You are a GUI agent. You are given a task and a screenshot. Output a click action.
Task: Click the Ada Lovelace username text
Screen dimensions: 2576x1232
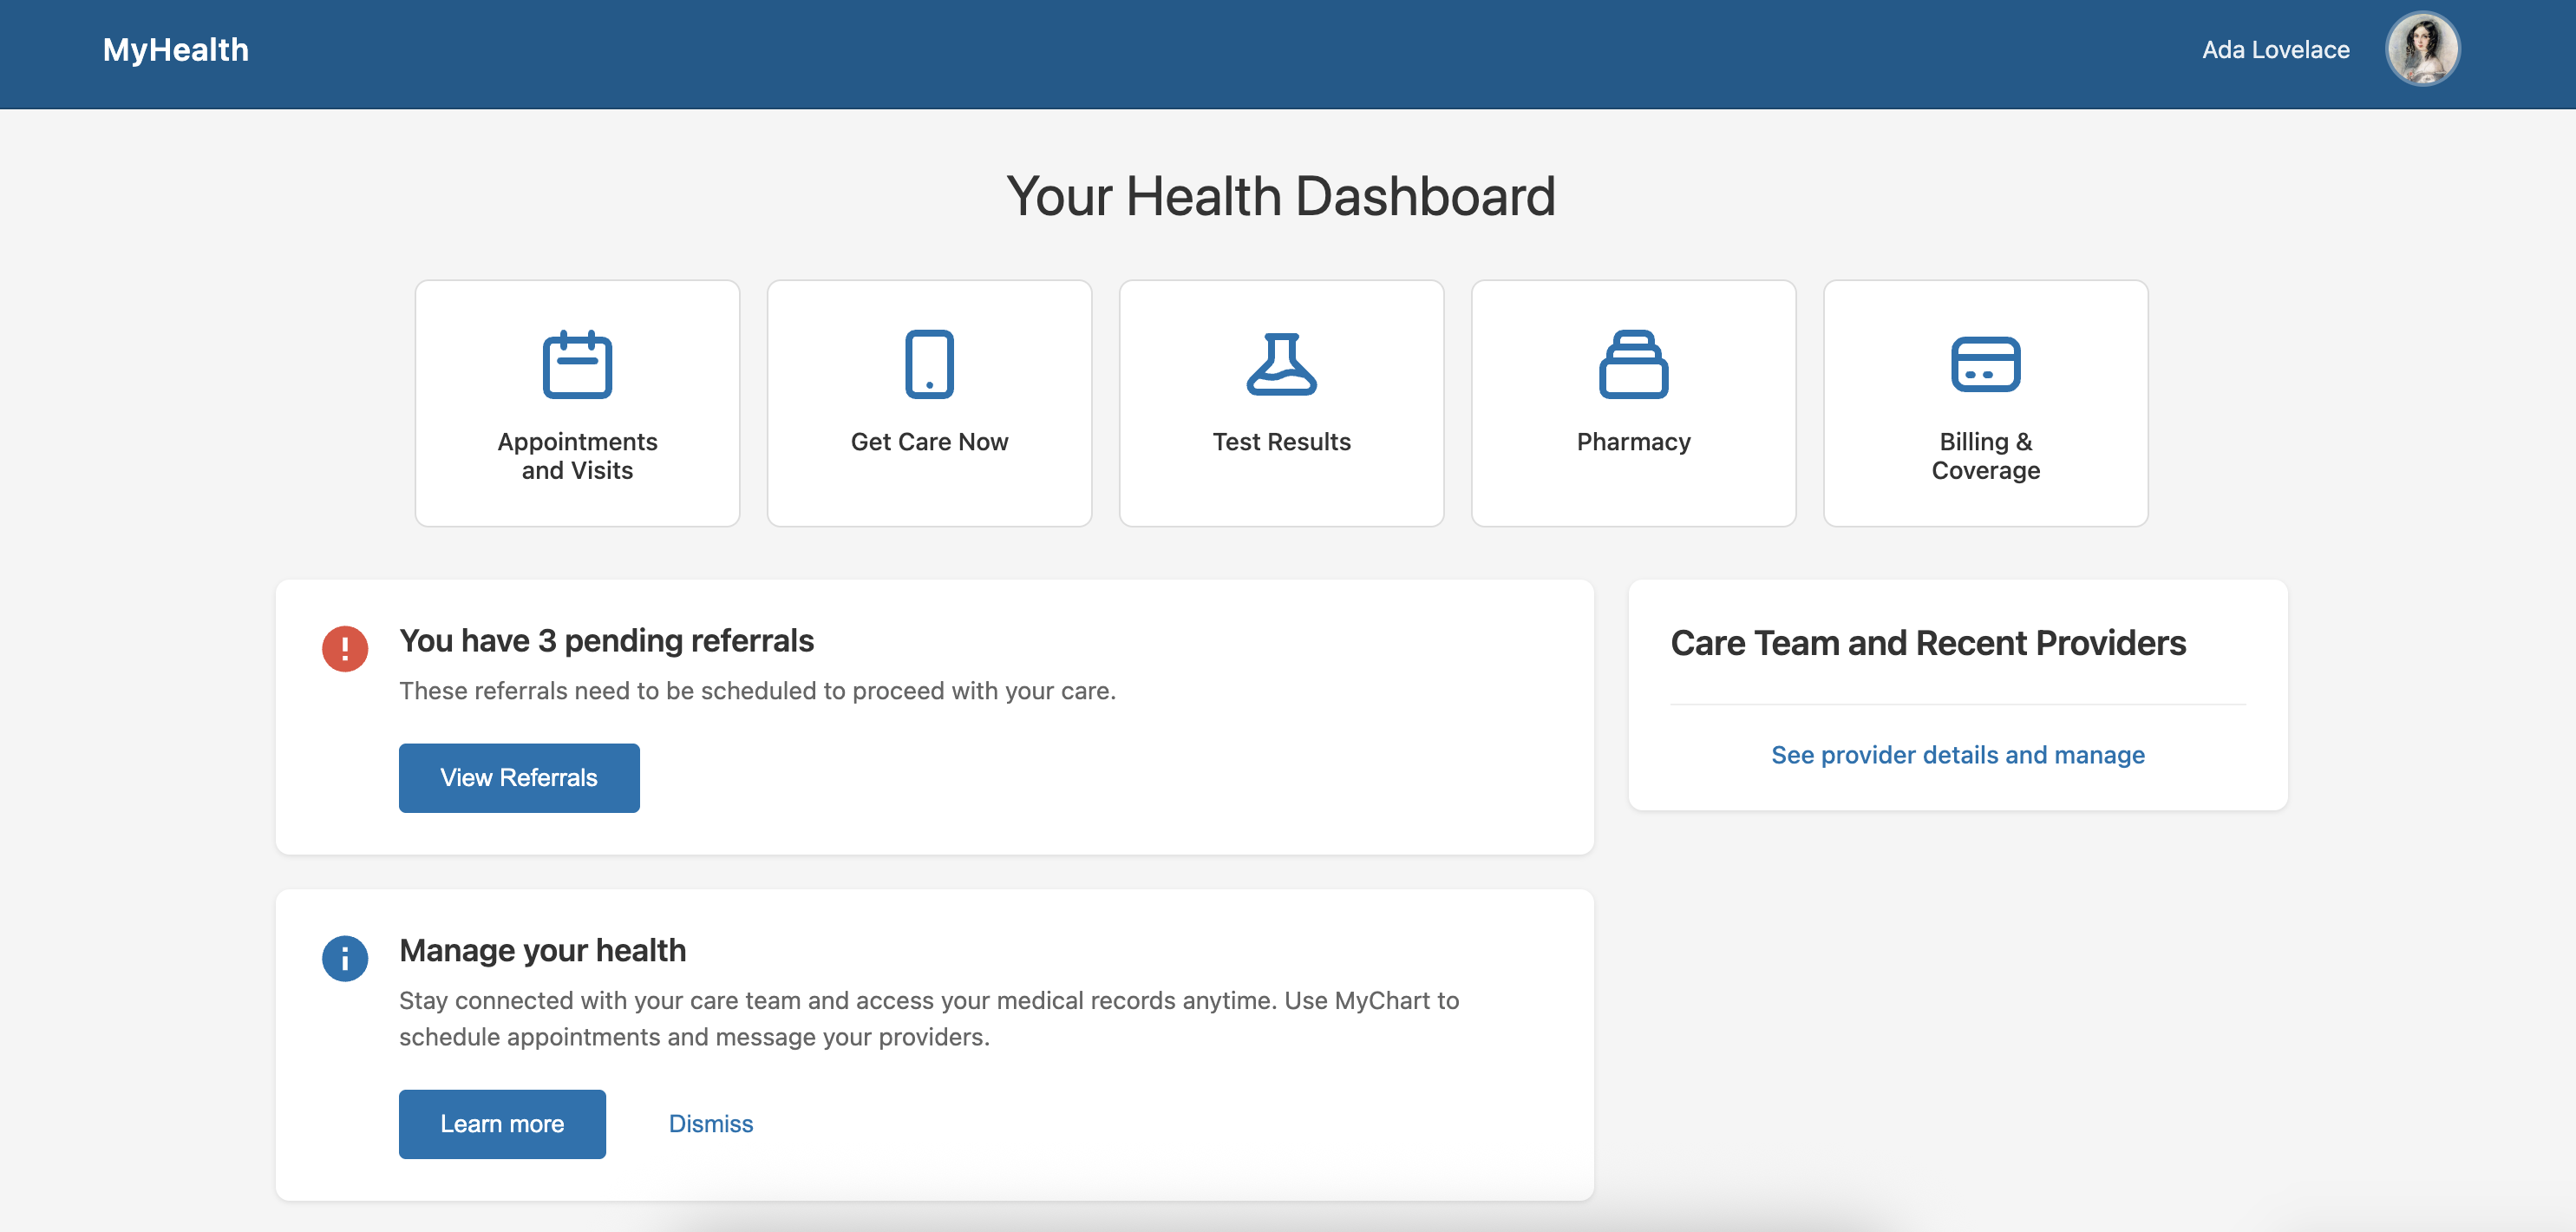pyautogui.click(x=2275, y=49)
